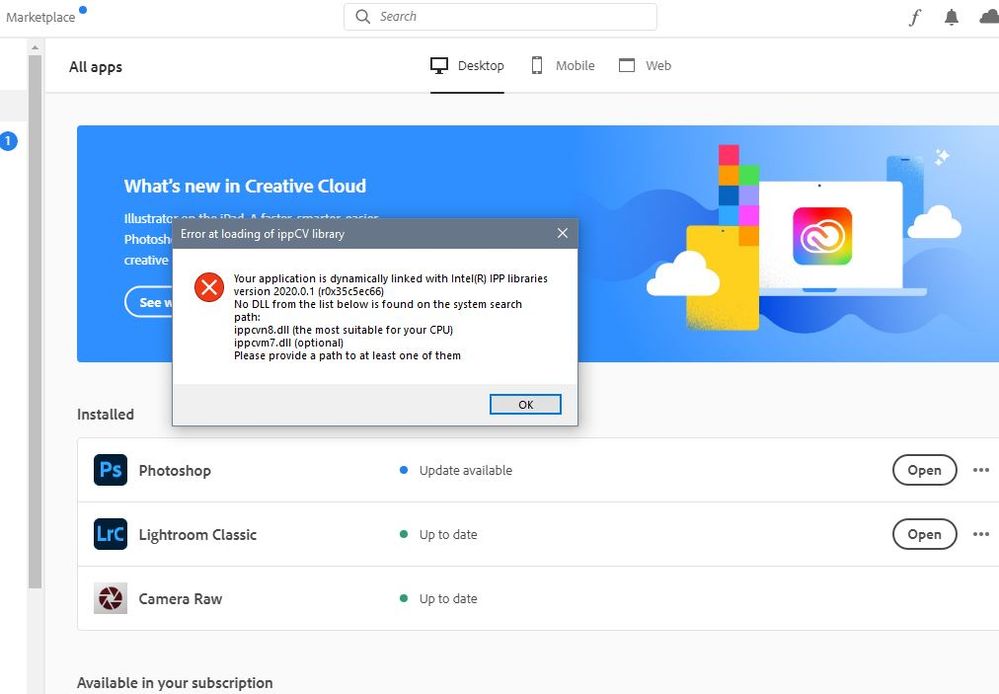Open the Marketplace tab
Image resolution: width=999 pixels, height=694 pixels.
[40, 17]
